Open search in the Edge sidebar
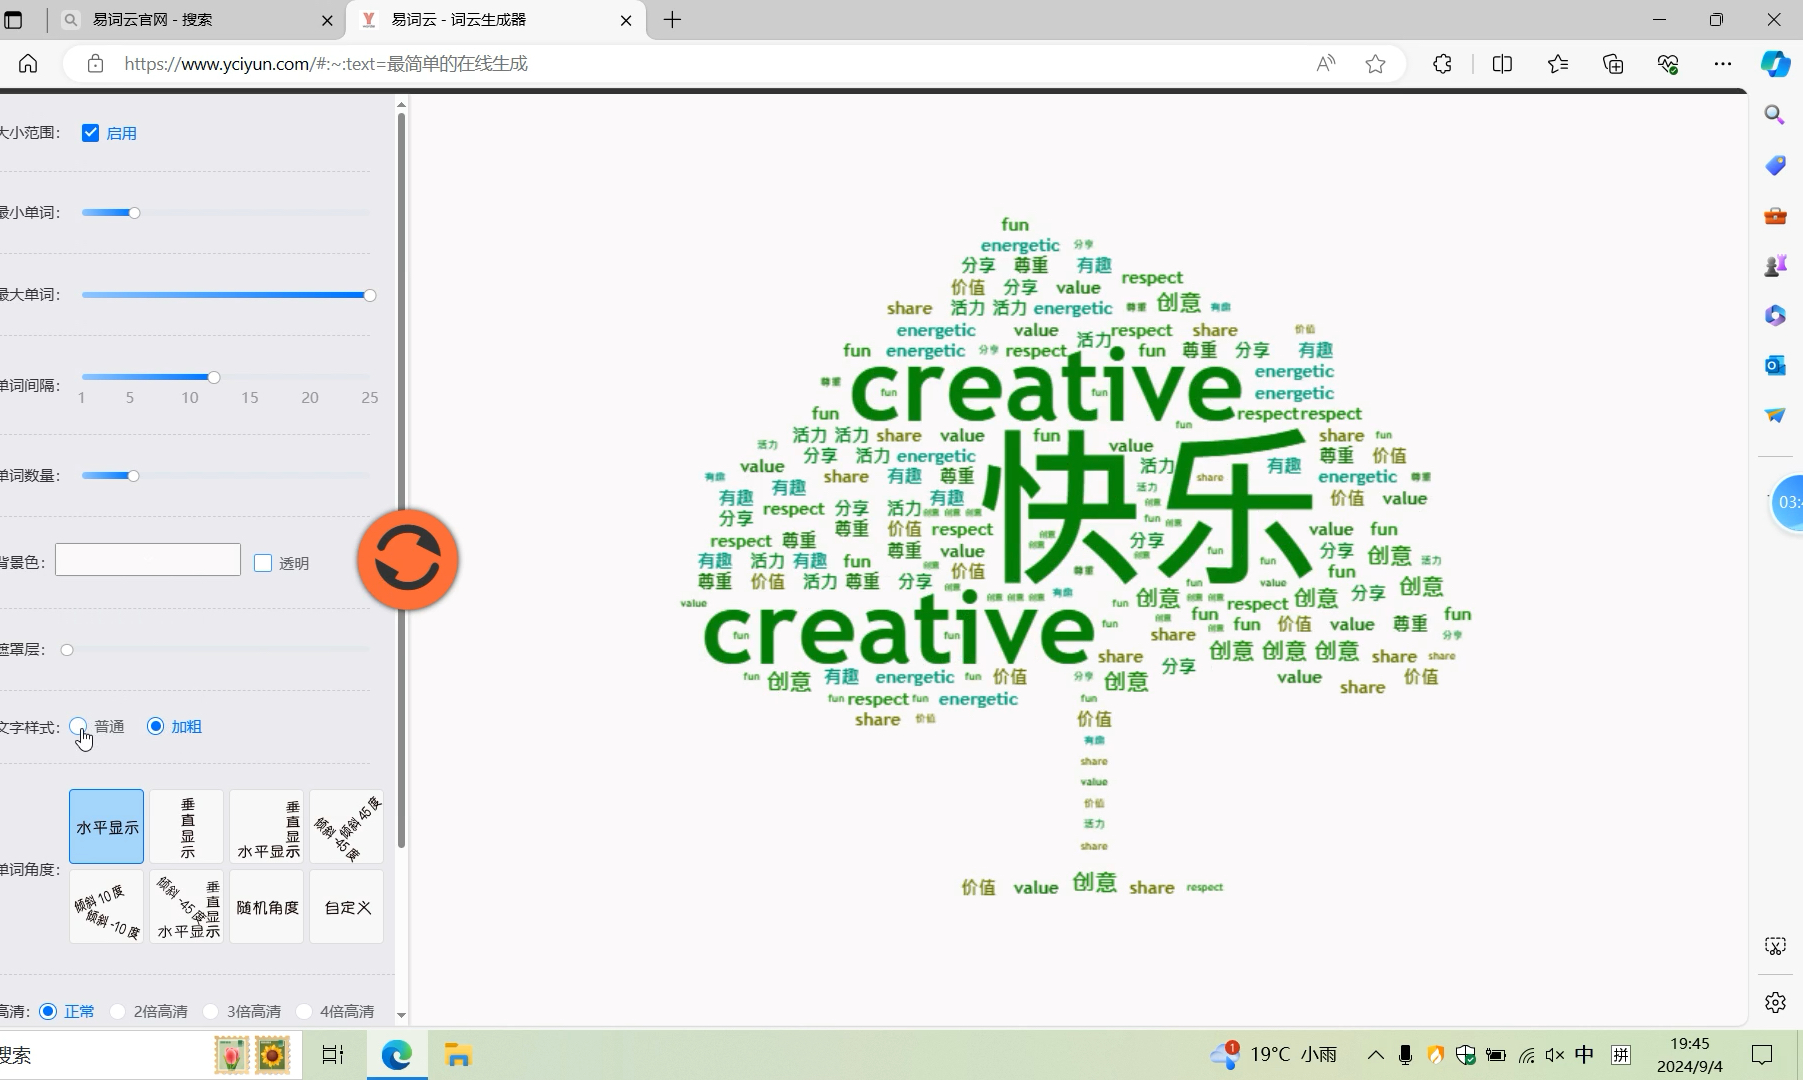This screenshot has height=1080, width=1803. (x=1775, y=115)
